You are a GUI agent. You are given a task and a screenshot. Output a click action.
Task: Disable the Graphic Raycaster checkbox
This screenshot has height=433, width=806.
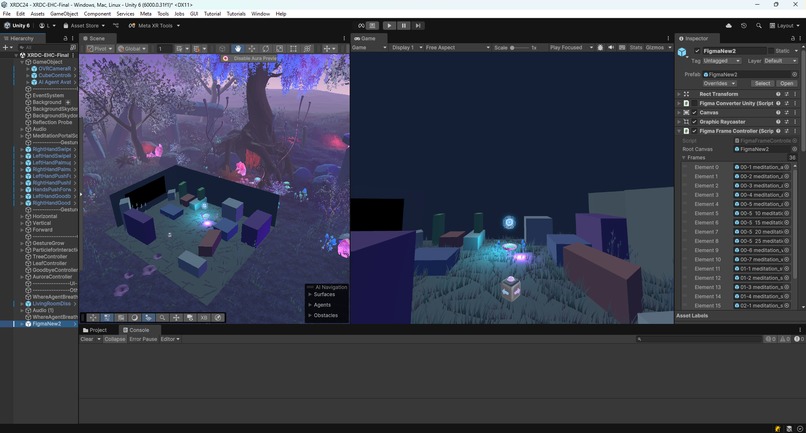click(694, 122)
